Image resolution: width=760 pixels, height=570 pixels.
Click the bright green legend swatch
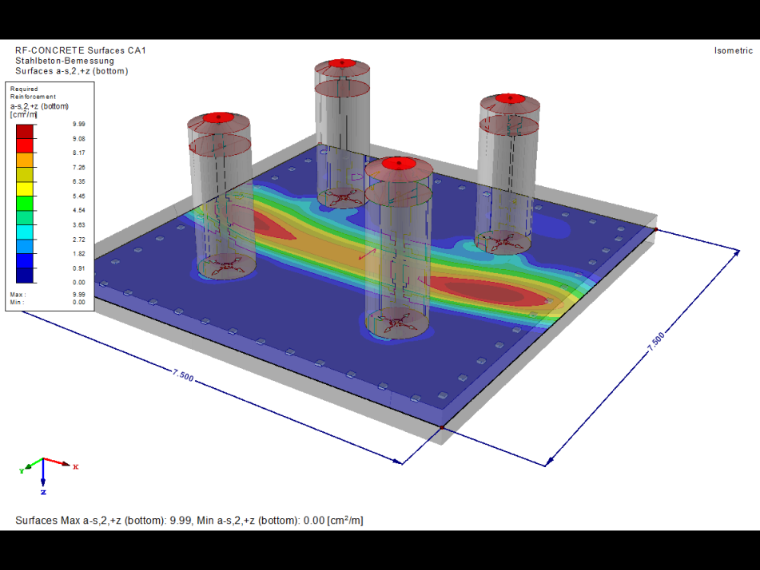pos(25,203)
